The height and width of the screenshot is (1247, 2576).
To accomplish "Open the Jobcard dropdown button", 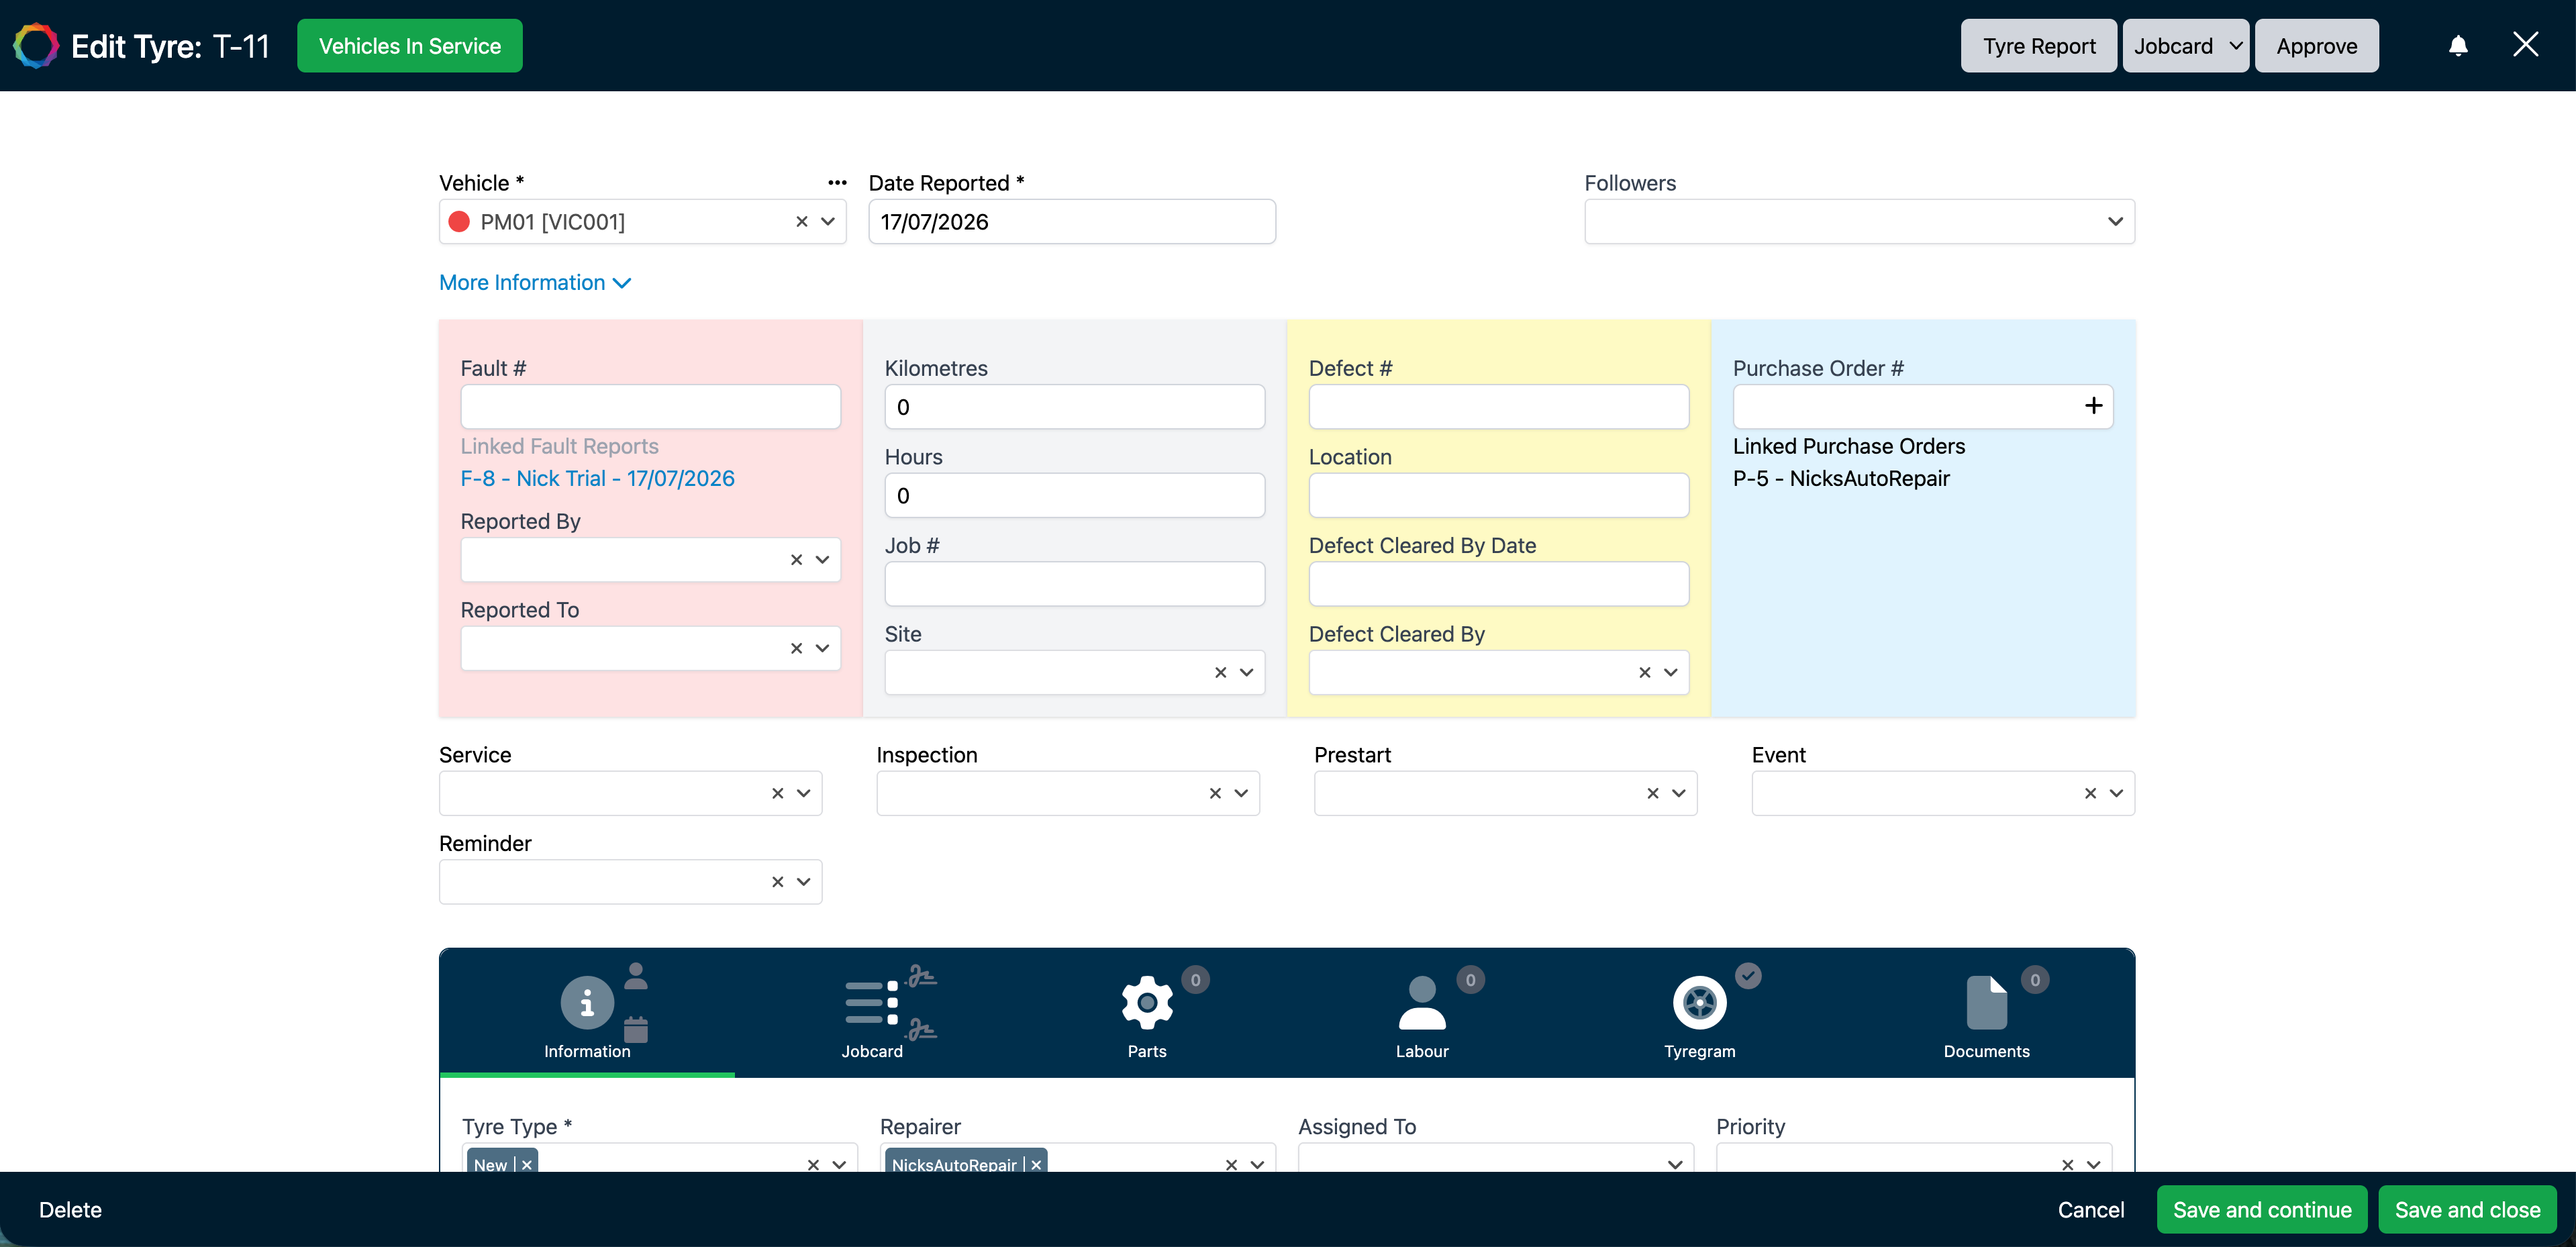I will pyautogui.click(x=2185, y=46).
